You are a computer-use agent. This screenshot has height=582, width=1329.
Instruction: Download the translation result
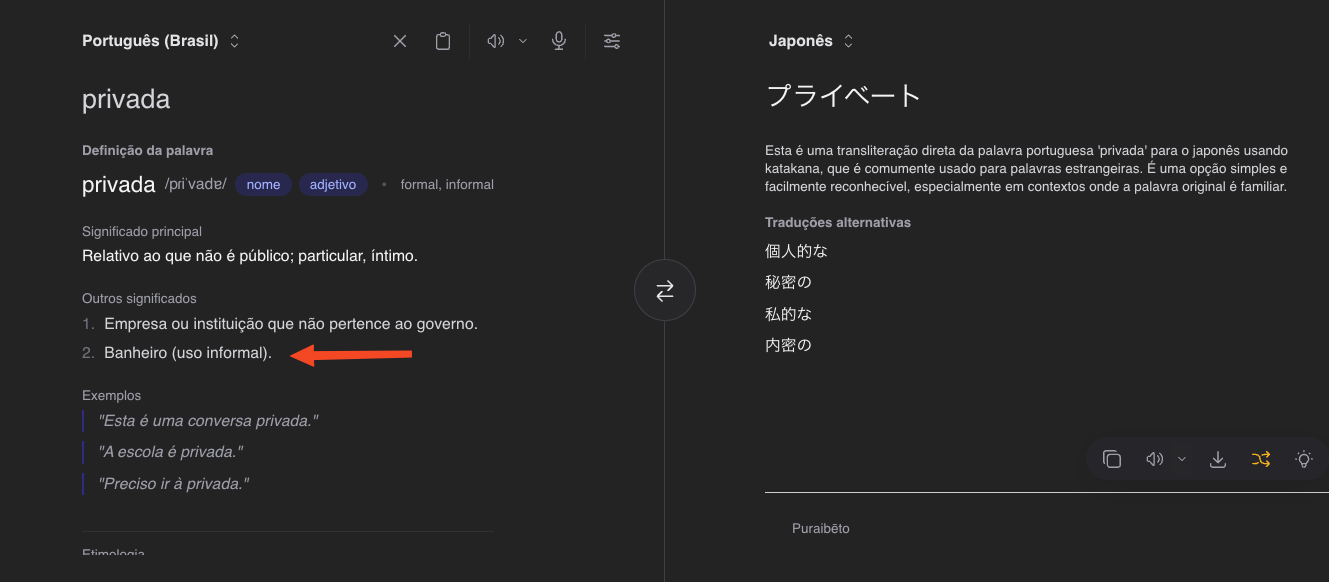[1218, 459]
